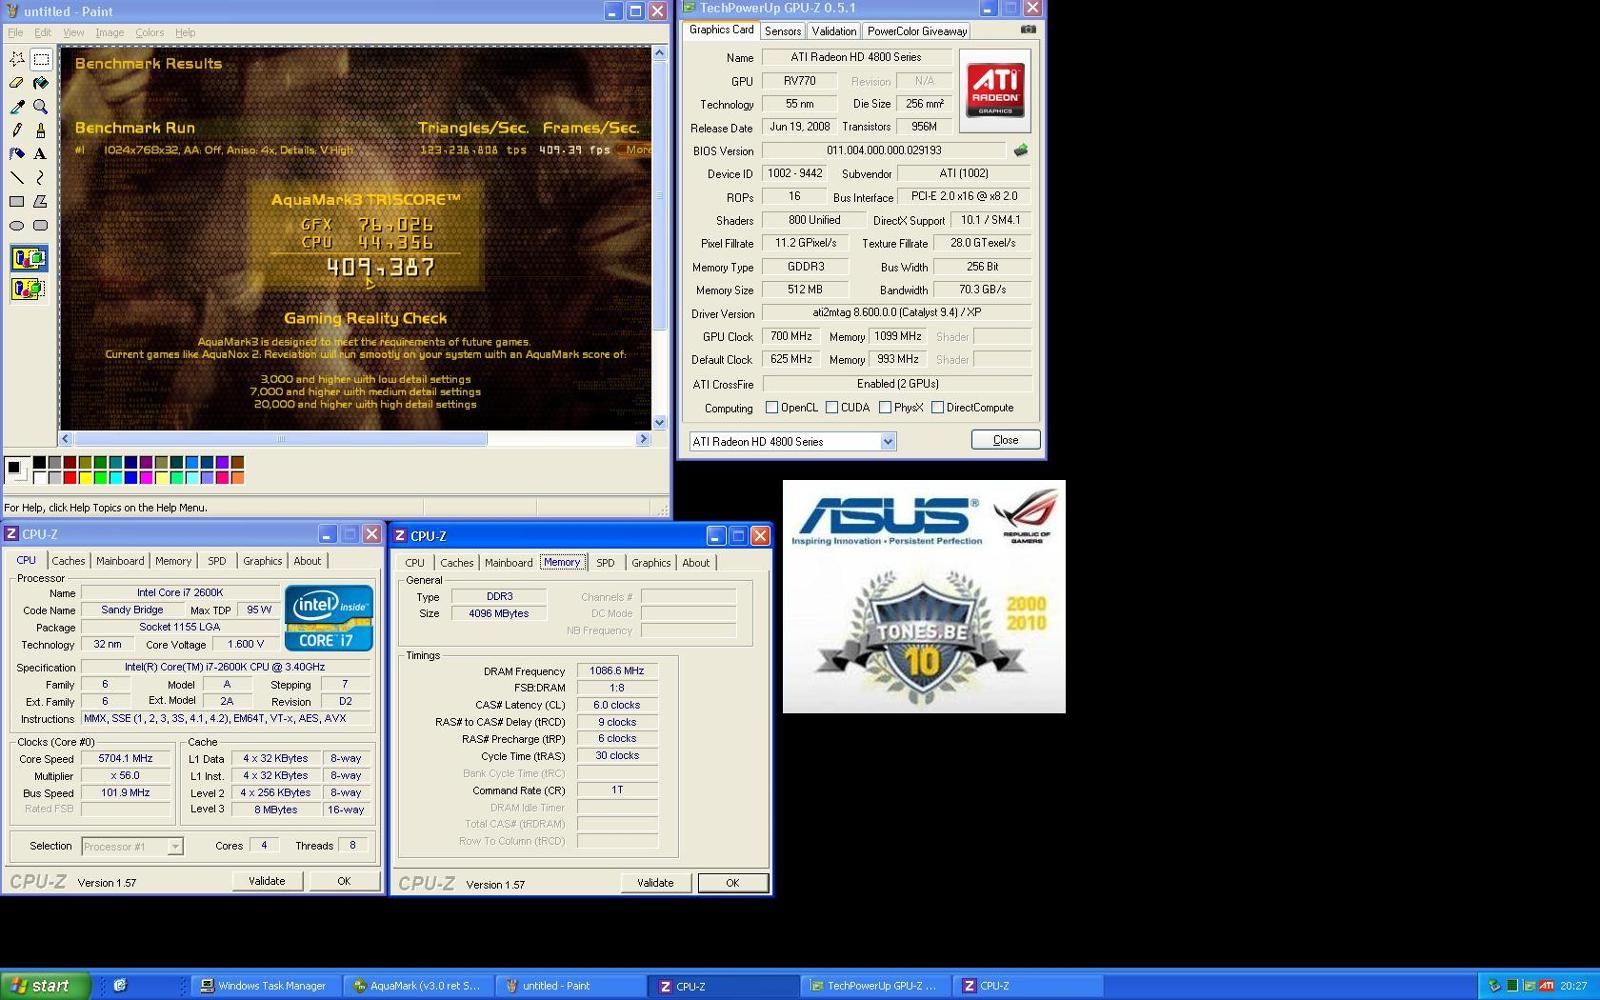Select the Ellipse shape tool
The image size is (1600, 1000).
[x=17, y=225]
